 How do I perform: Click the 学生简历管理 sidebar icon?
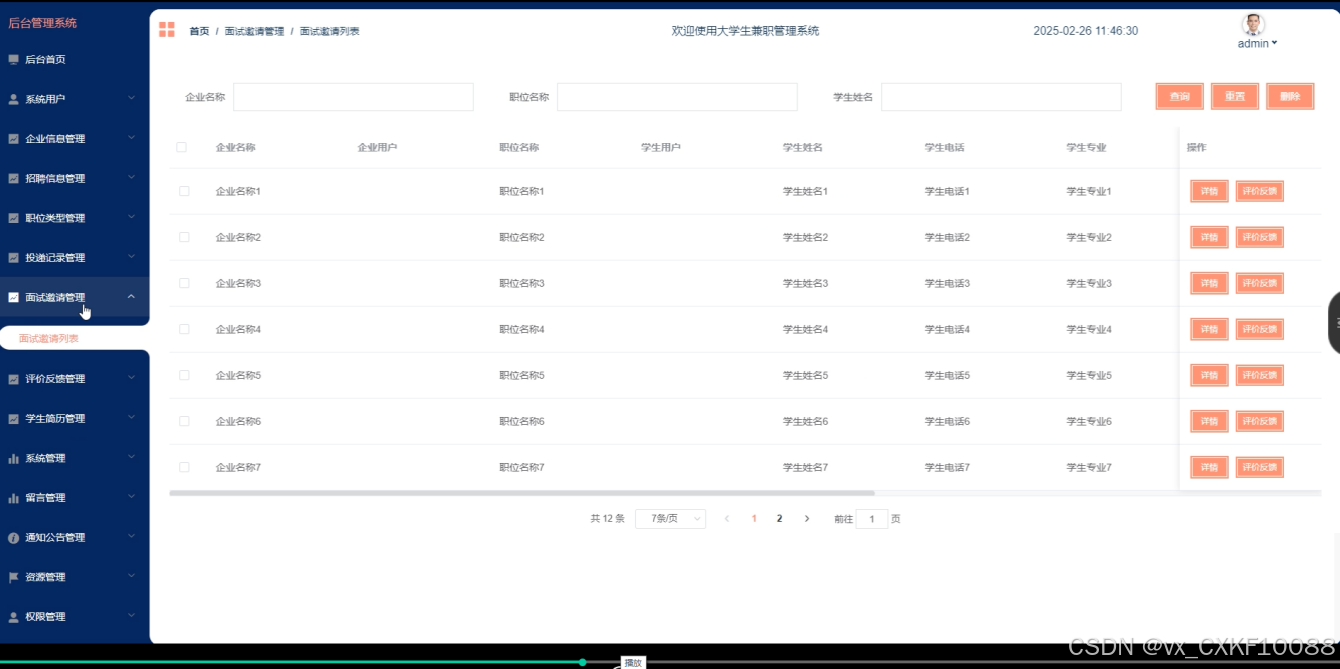13,419
